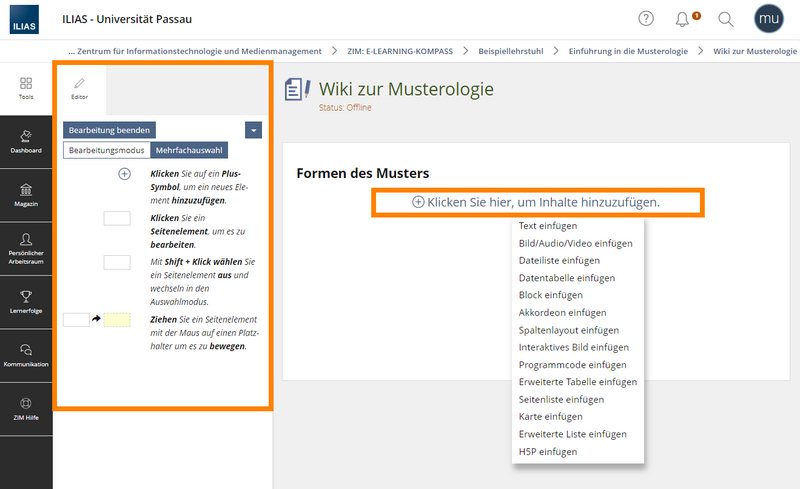Click the 'Formen des Musters' heading

click(x=363, y=174)
